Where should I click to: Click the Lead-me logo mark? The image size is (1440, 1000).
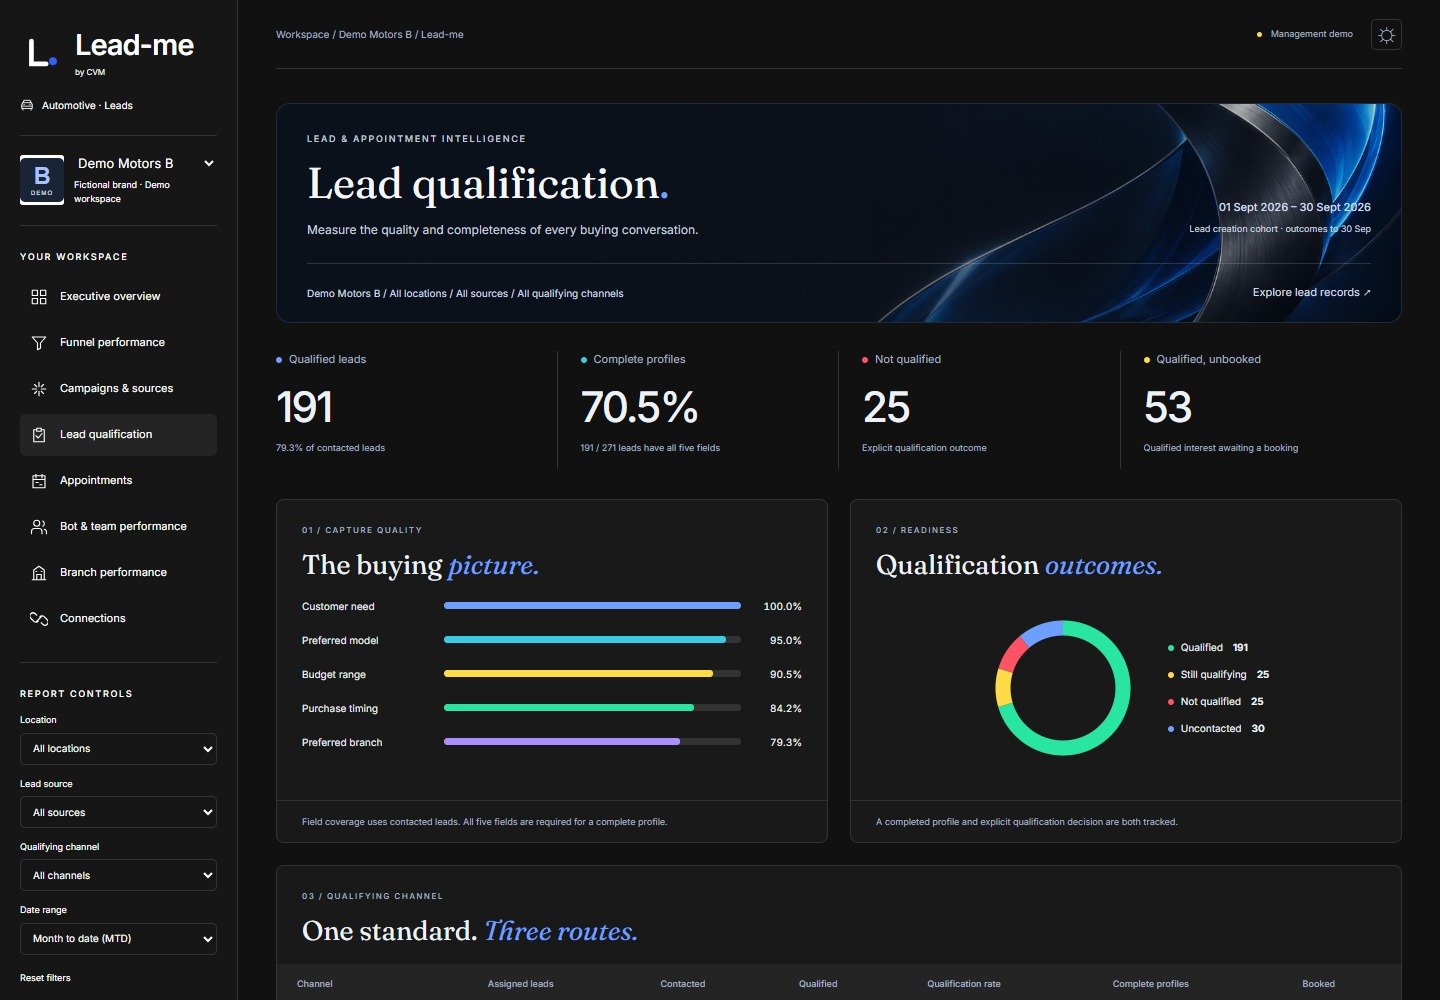coord(42,52)
